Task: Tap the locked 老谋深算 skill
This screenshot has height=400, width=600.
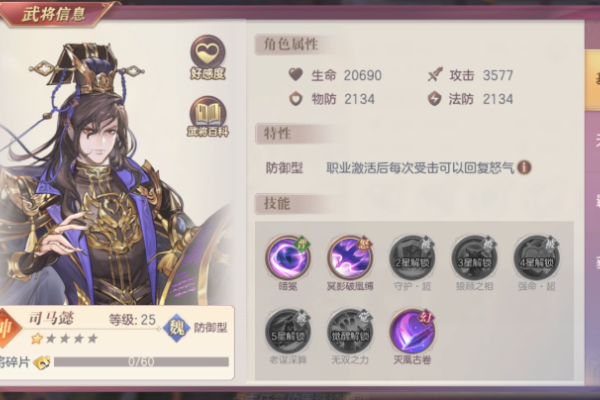Action: [x=288, y=331]
